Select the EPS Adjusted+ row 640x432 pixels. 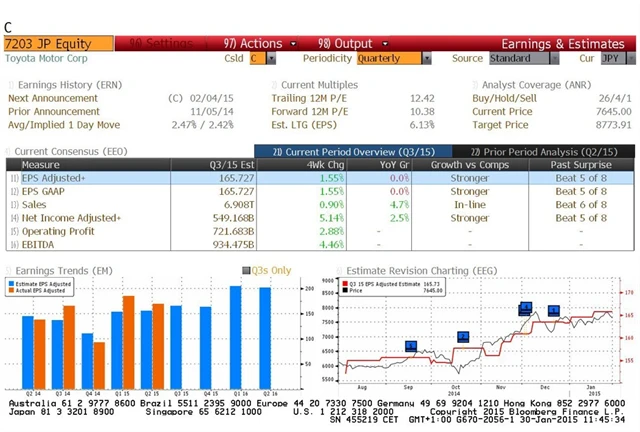[x=320, y=178]
